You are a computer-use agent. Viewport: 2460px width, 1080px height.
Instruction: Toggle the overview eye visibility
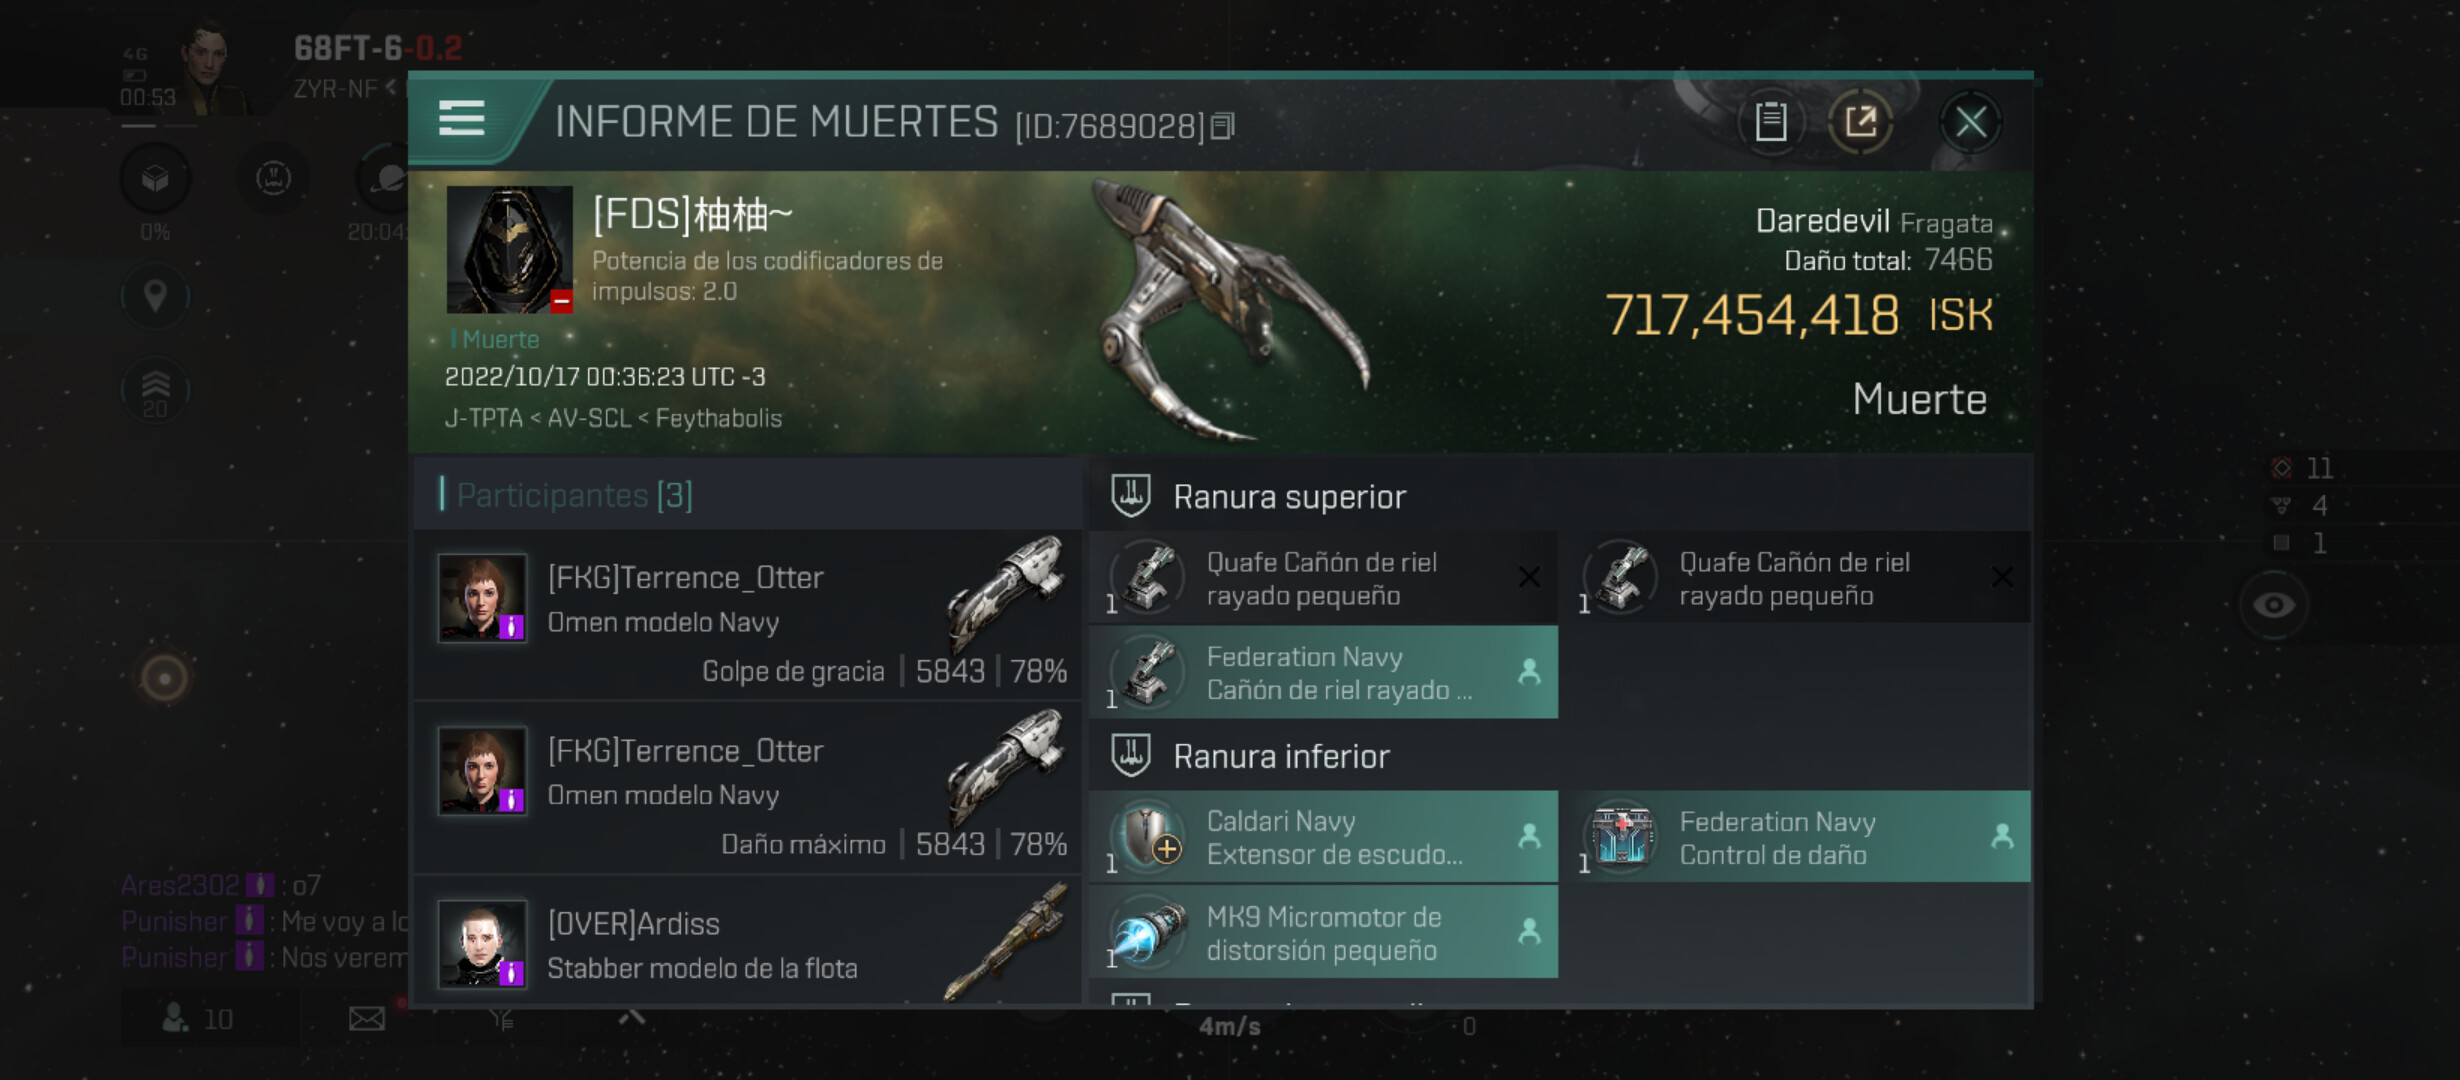[2274, 605]
